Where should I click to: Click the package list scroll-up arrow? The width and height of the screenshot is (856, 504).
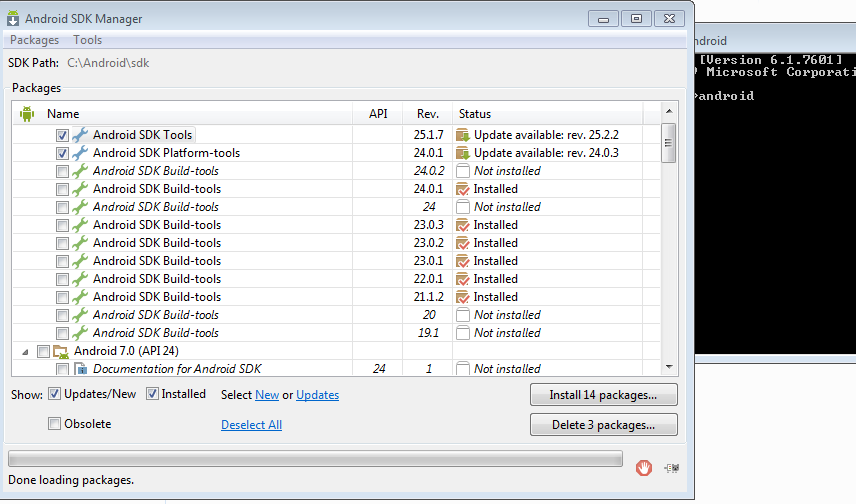tap(669, 111)
